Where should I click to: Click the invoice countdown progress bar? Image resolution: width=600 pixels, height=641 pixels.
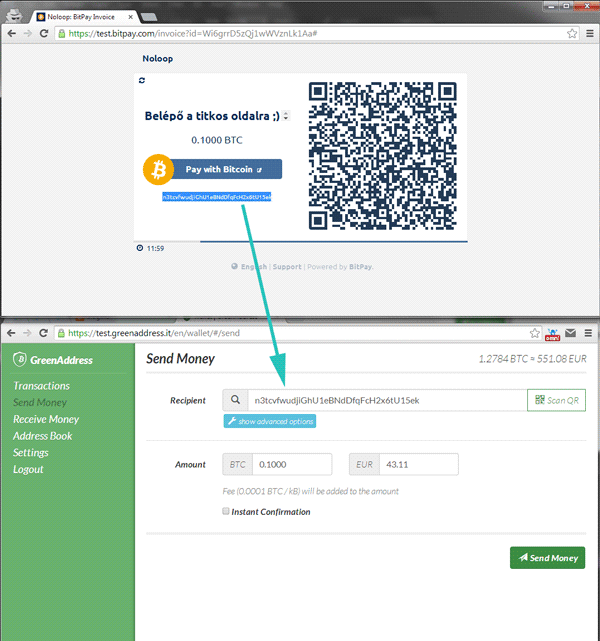301,242
